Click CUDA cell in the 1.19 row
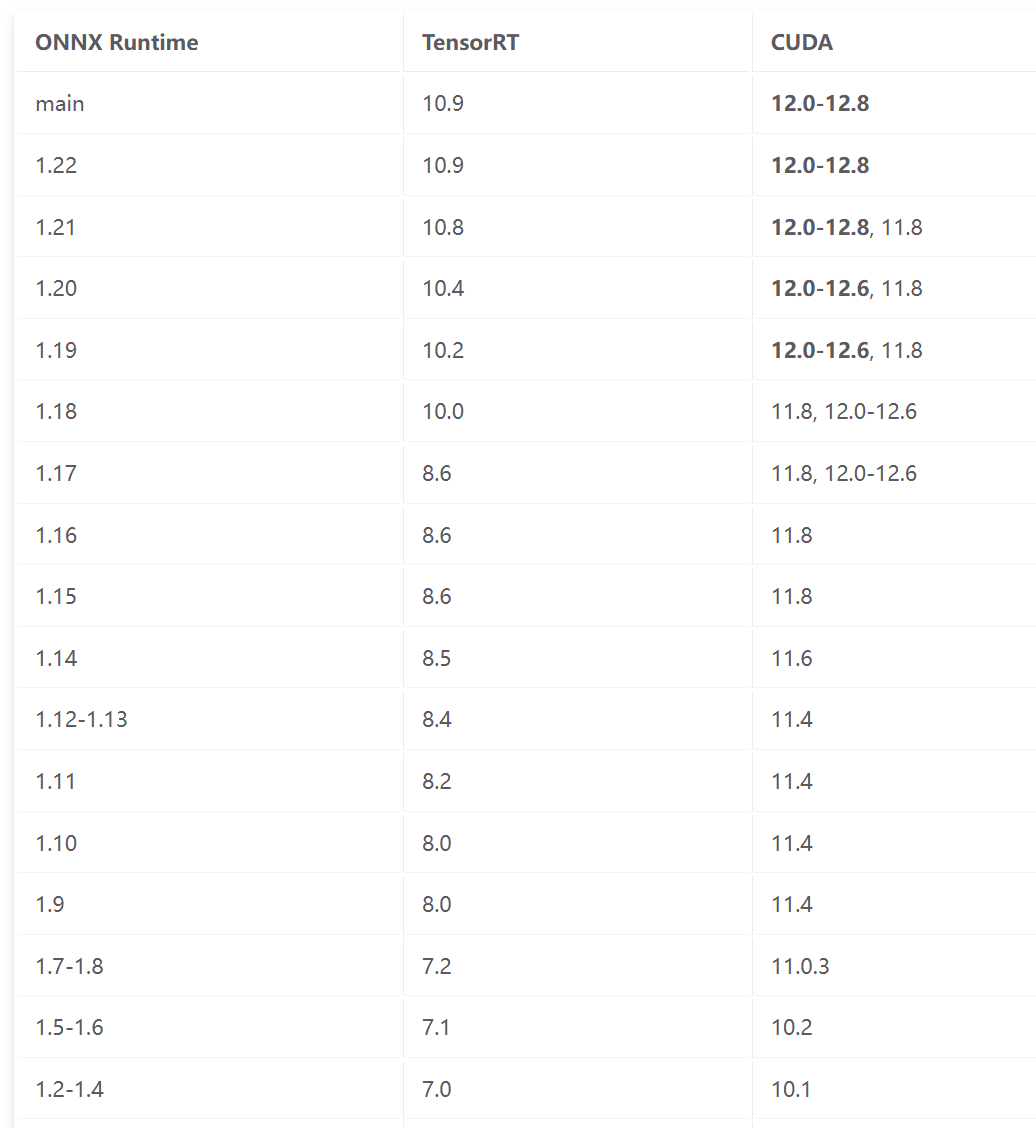Viewport: 1036px width, 1128px height. 846,350
